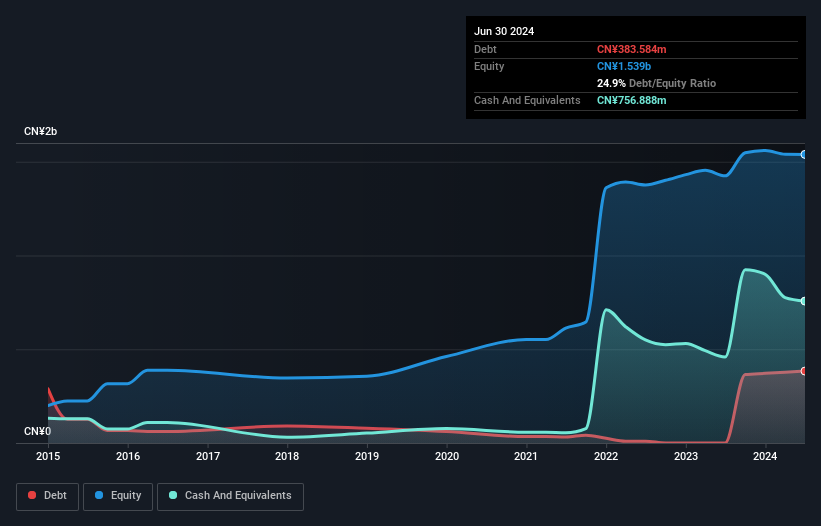Click the blue Equity legend dot

pos(99,495)
